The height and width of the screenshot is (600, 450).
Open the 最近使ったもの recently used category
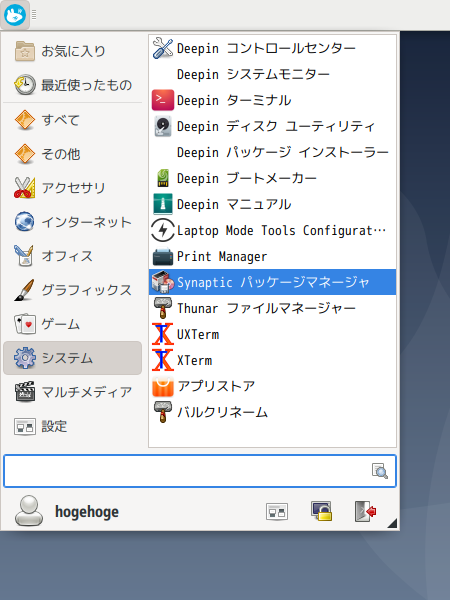coord(72,85)
